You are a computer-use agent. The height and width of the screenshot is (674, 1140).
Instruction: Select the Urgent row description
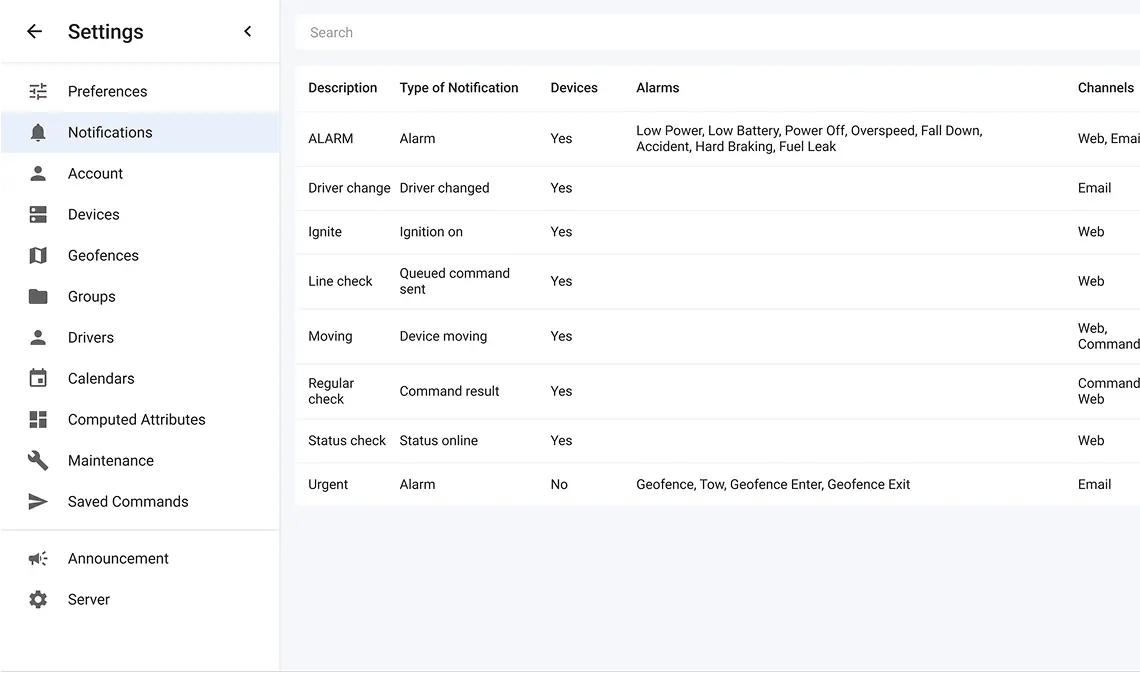(x=328, y=484)
